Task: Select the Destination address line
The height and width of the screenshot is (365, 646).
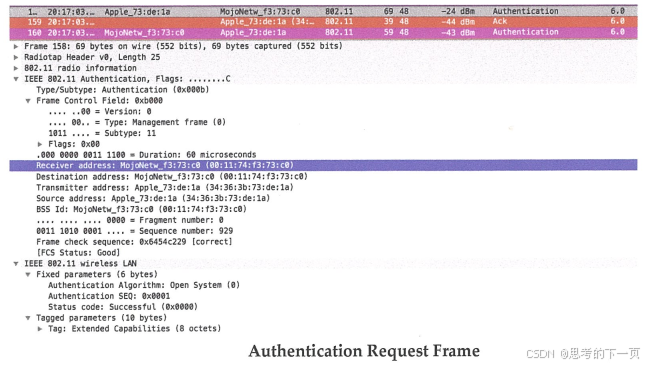Action: coord(172,177)
